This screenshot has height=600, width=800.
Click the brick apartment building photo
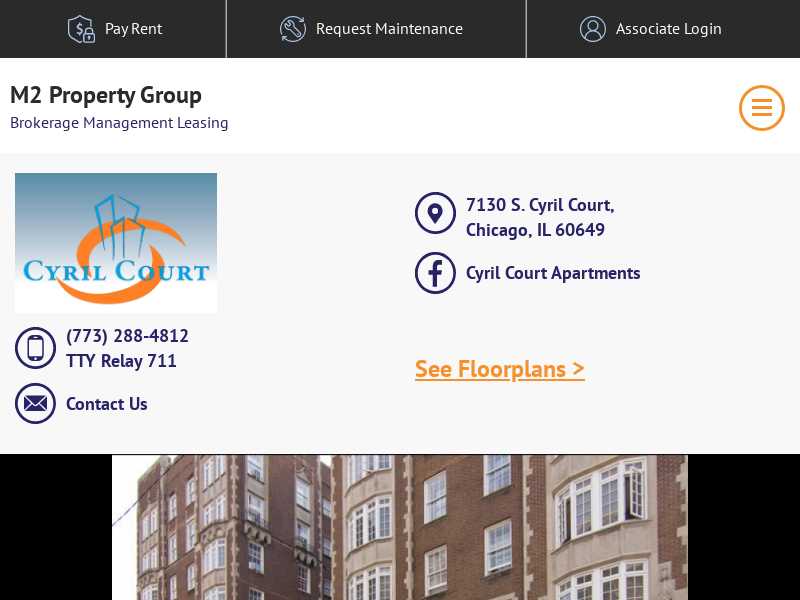click(400, 528)
